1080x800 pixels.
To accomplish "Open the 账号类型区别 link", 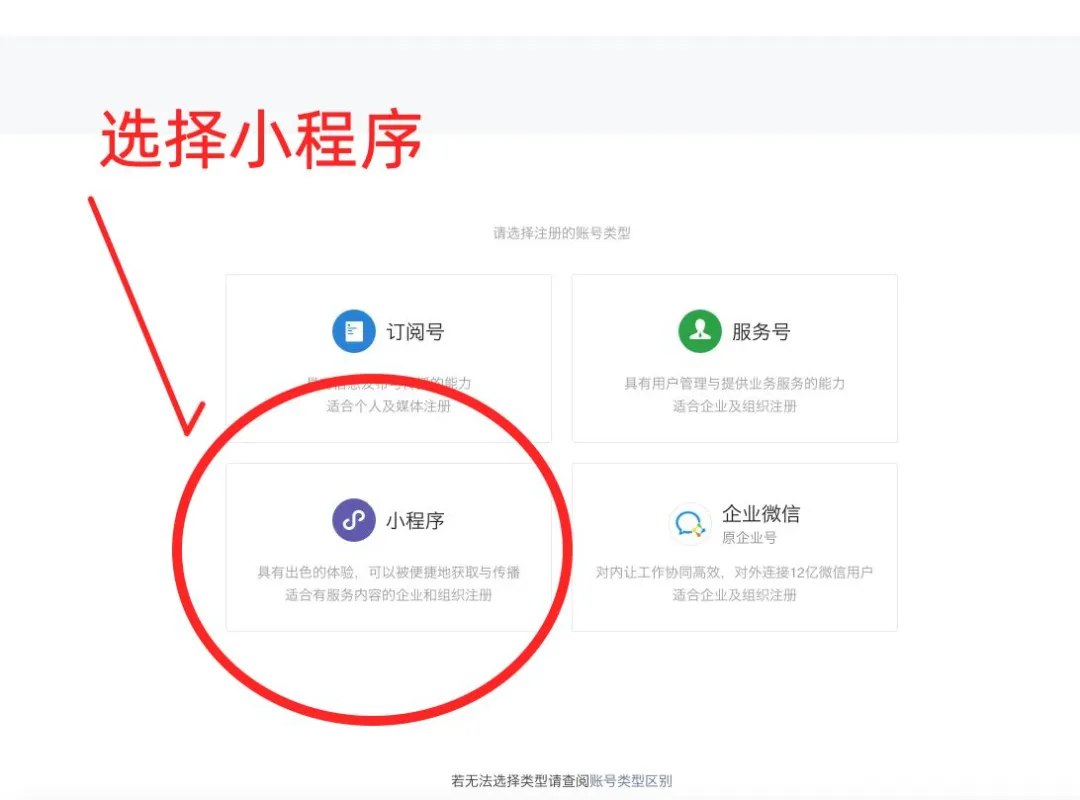I will click(631, 781).
